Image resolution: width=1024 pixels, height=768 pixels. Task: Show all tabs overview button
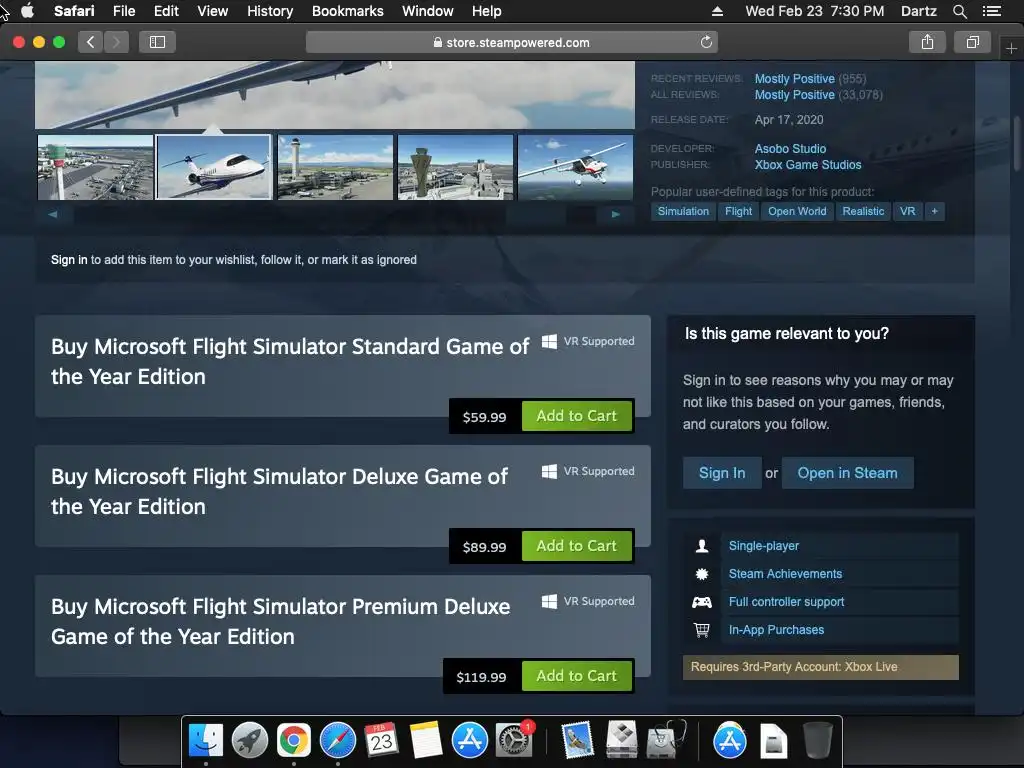972,42
